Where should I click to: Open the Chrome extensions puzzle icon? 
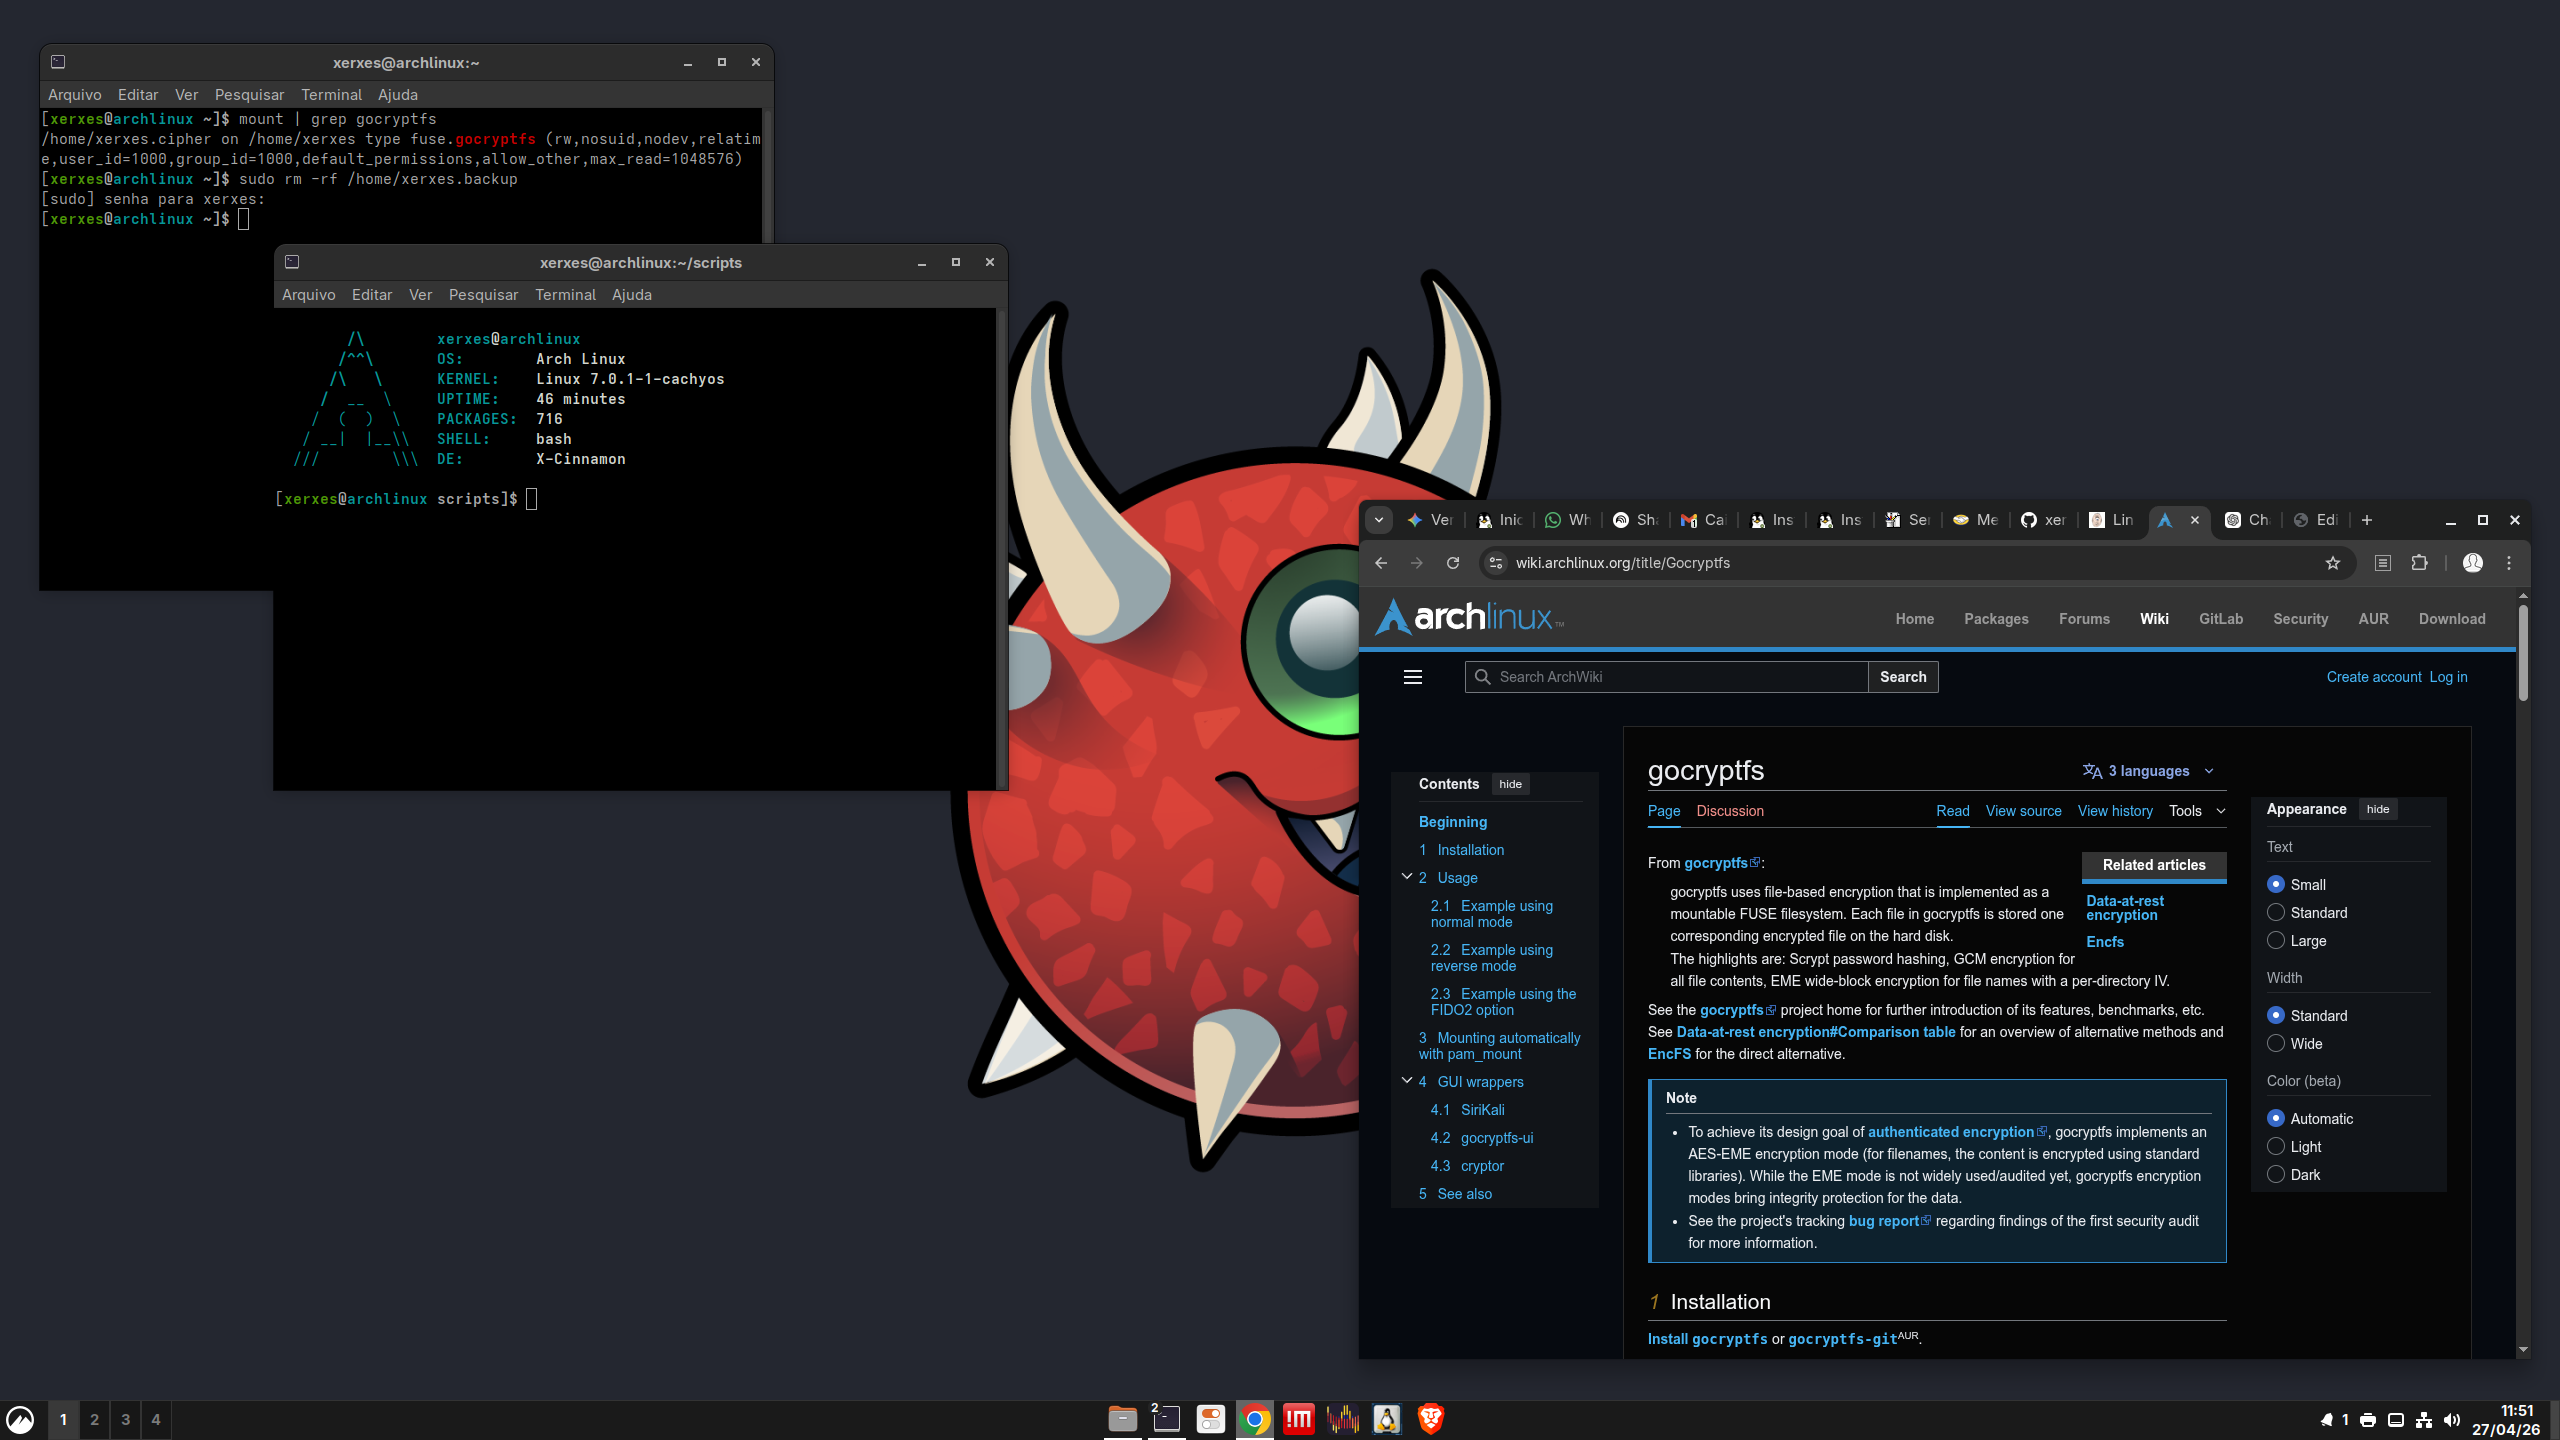2419,563
